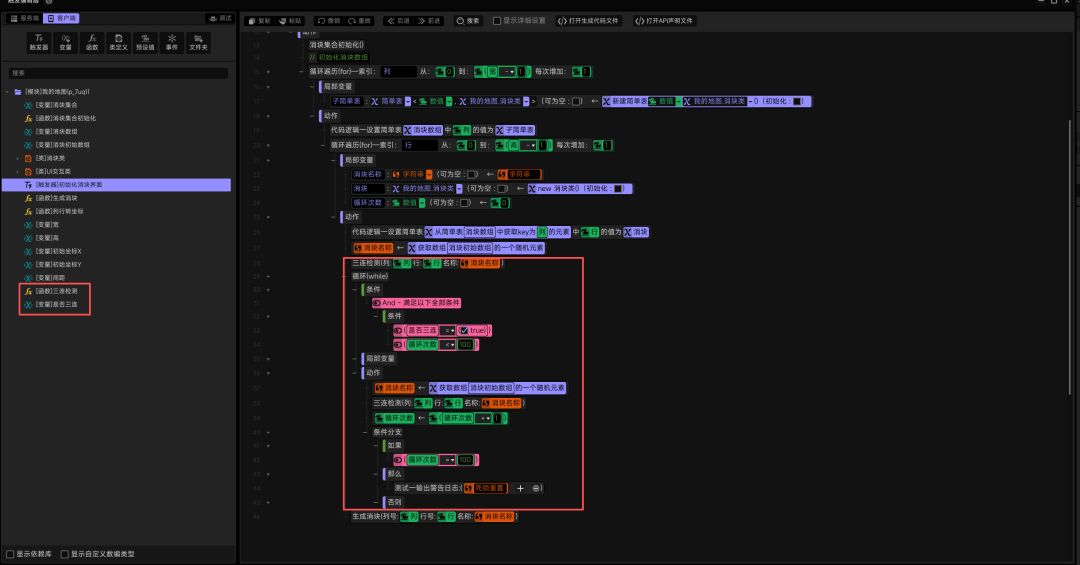Viewport: 1080px width, 565px height.
Task: Enable the 显示详细设置 checkbox
Action: point(497,21)
